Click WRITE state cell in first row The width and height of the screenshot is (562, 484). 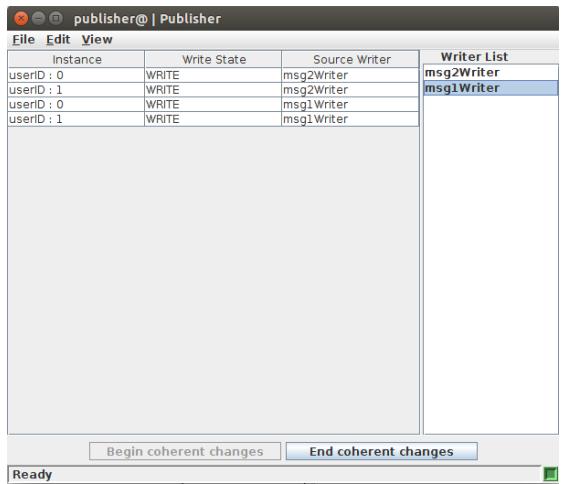[x=213, y=75]
